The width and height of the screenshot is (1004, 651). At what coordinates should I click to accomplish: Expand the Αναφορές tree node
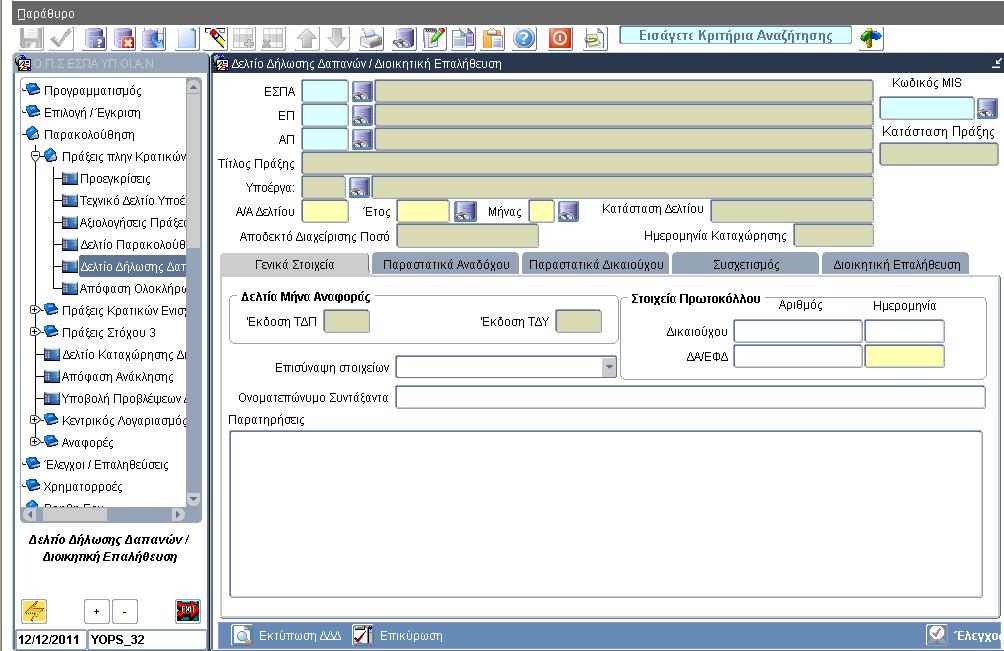coord(35,442)
